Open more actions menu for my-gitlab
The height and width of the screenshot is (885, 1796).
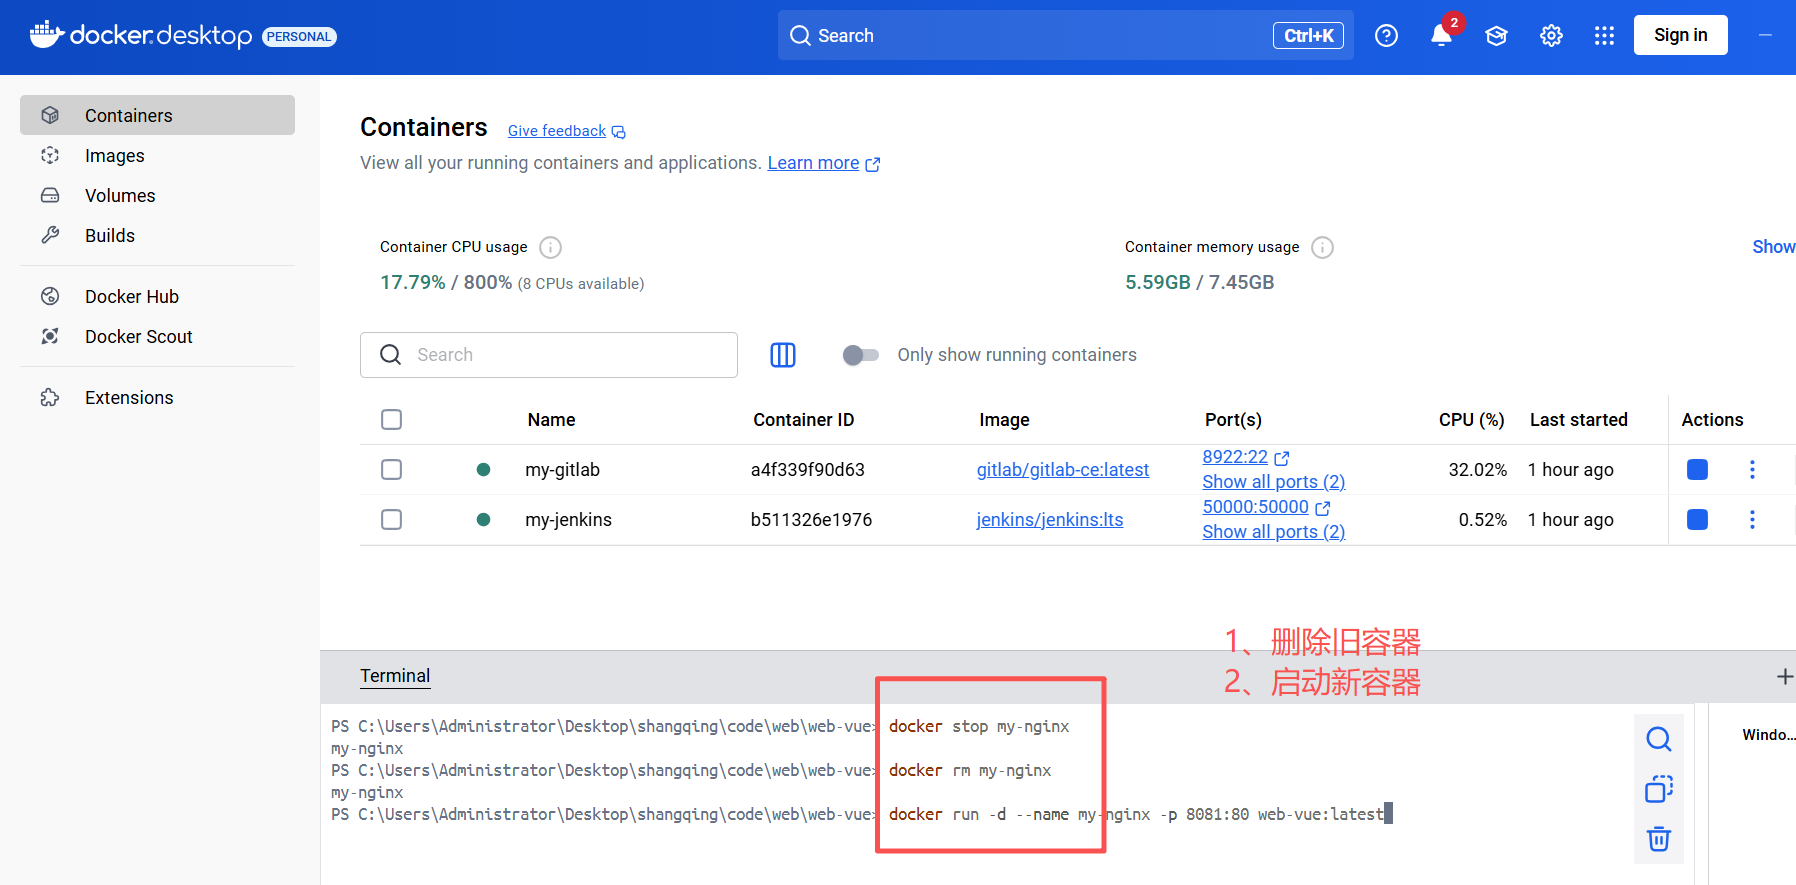(1752, 469)
